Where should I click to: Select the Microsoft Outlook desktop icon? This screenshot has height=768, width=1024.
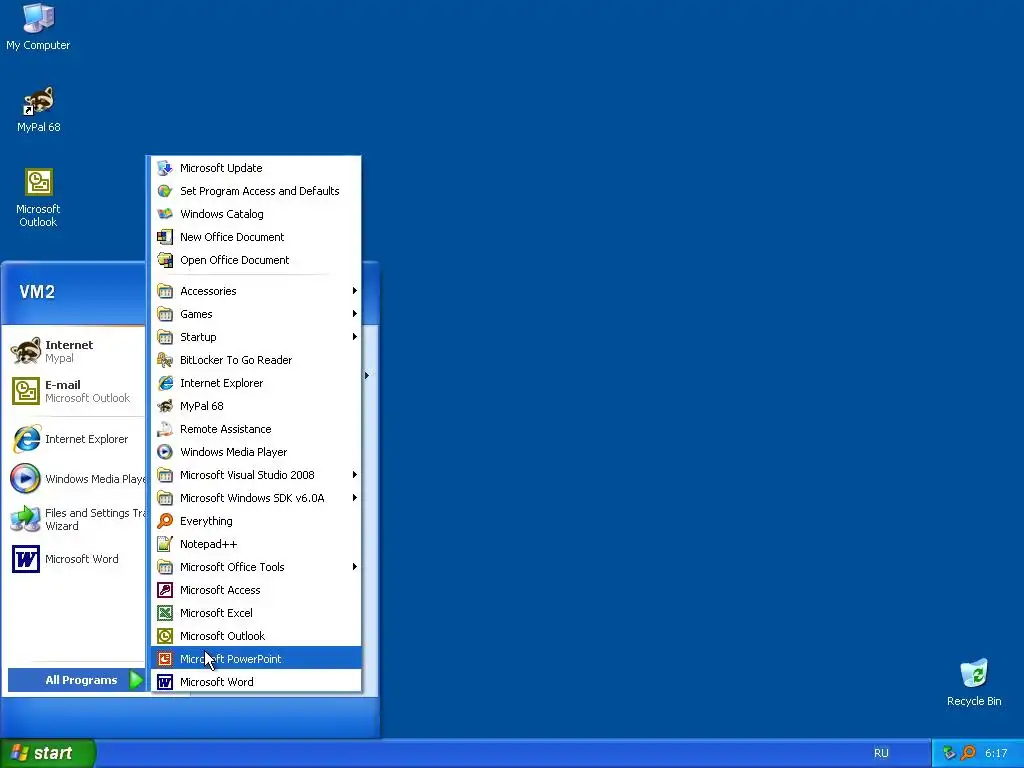(x=38, y=198)
